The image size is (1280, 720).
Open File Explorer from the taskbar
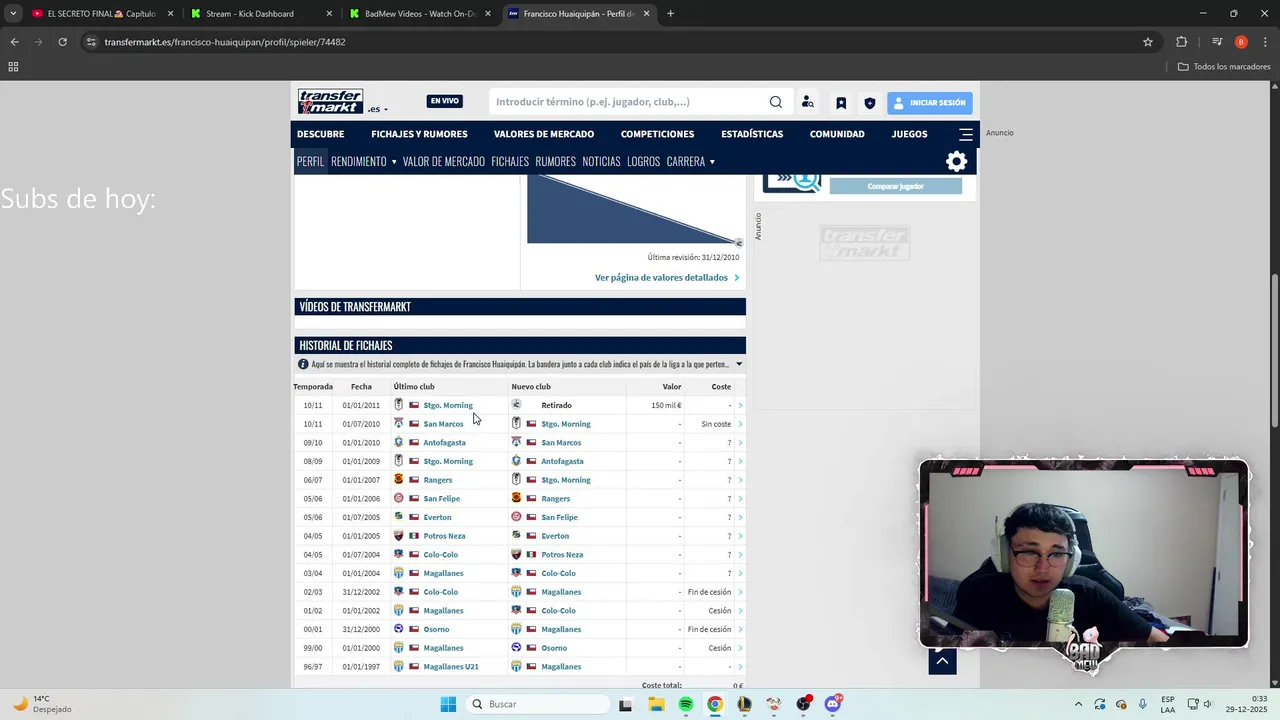(x=656, y=704)
